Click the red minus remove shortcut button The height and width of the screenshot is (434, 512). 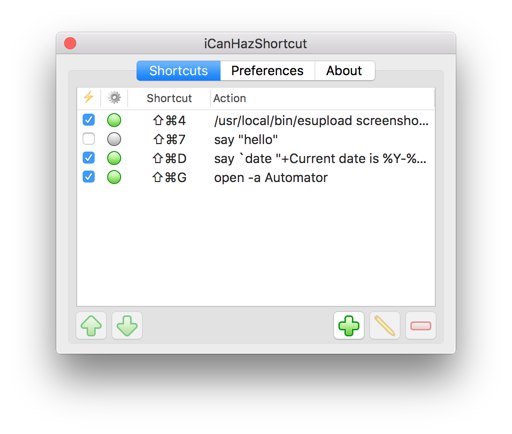pos(421,325)
